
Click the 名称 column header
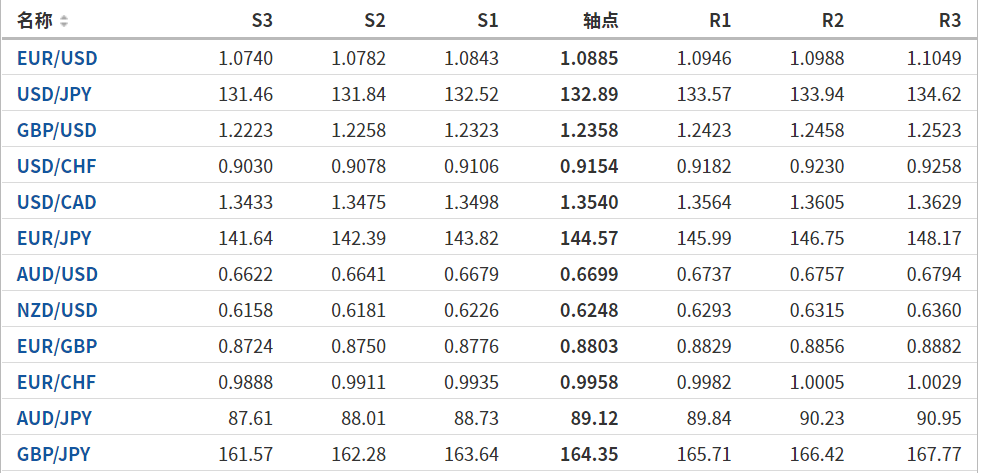[35, 21]
